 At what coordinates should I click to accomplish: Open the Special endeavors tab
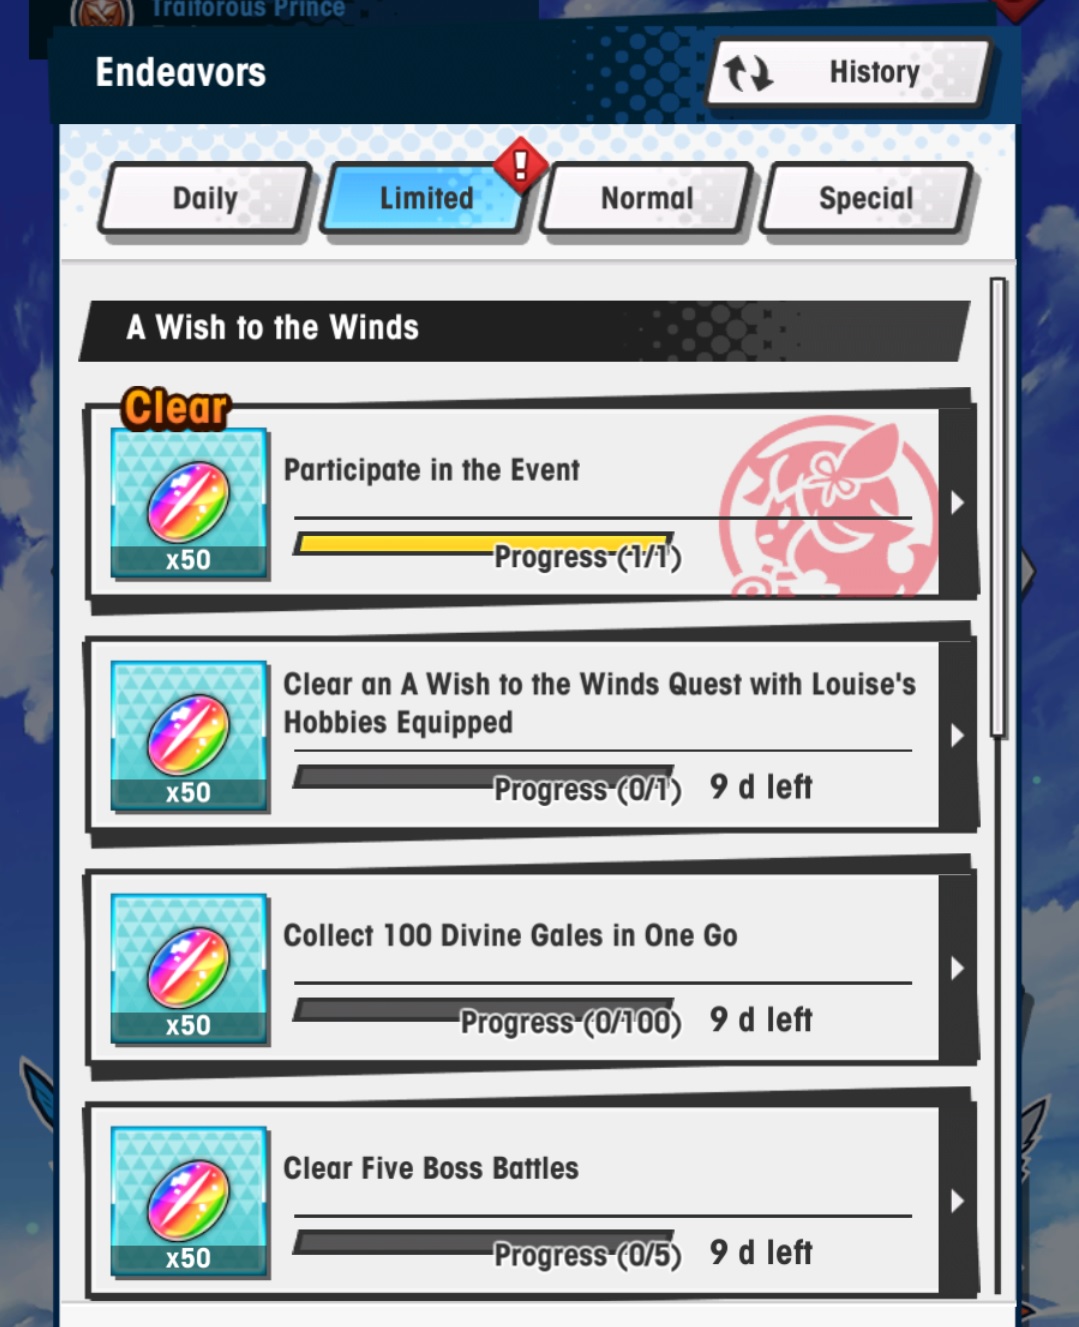(x=867, y=198)
